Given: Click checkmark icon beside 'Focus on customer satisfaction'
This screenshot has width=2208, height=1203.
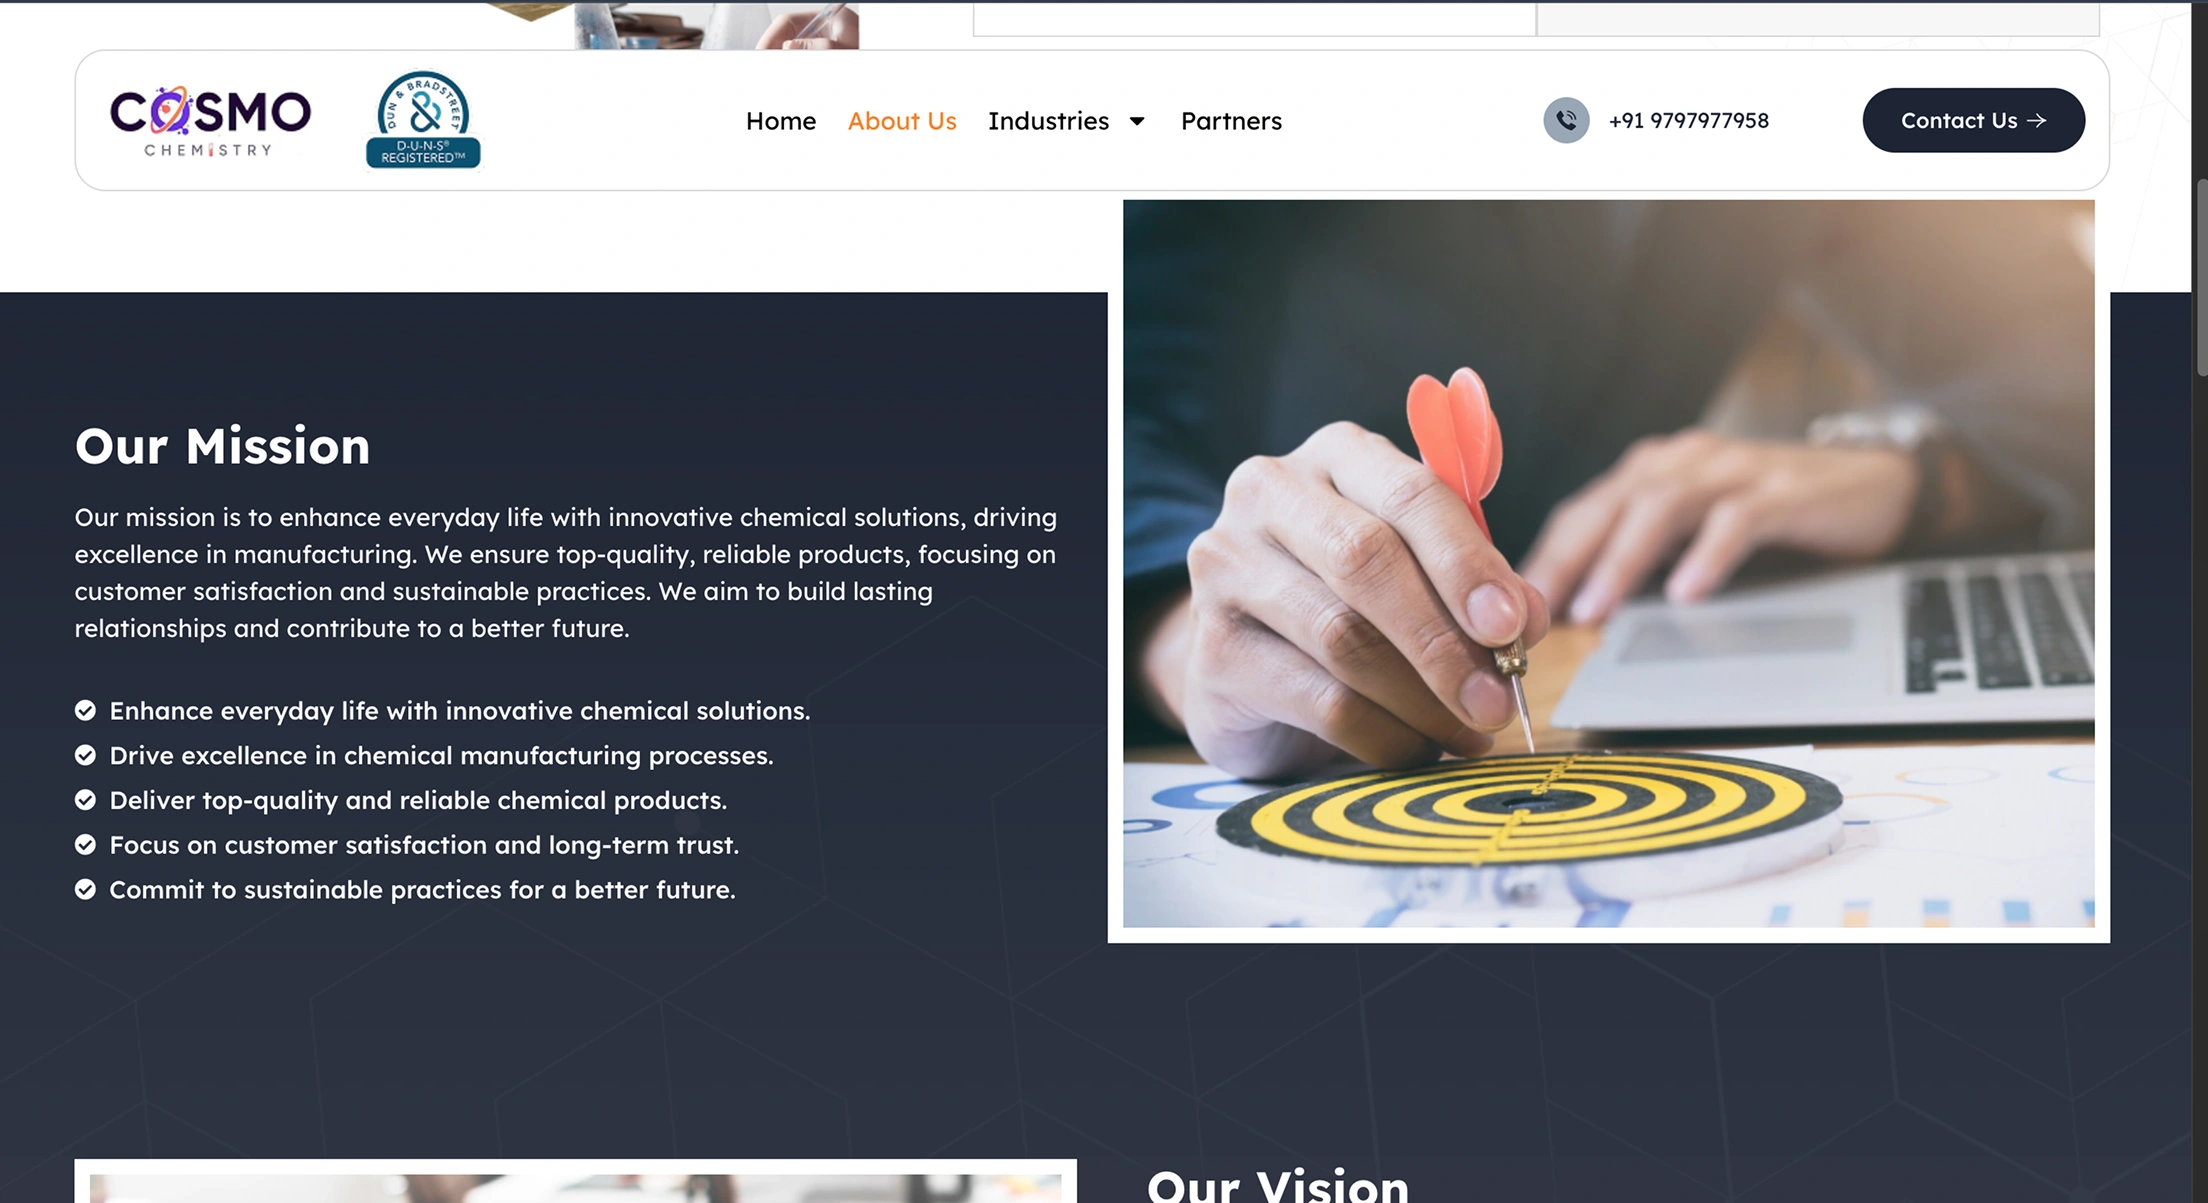Looking at the screenshot, I should 85,845.
